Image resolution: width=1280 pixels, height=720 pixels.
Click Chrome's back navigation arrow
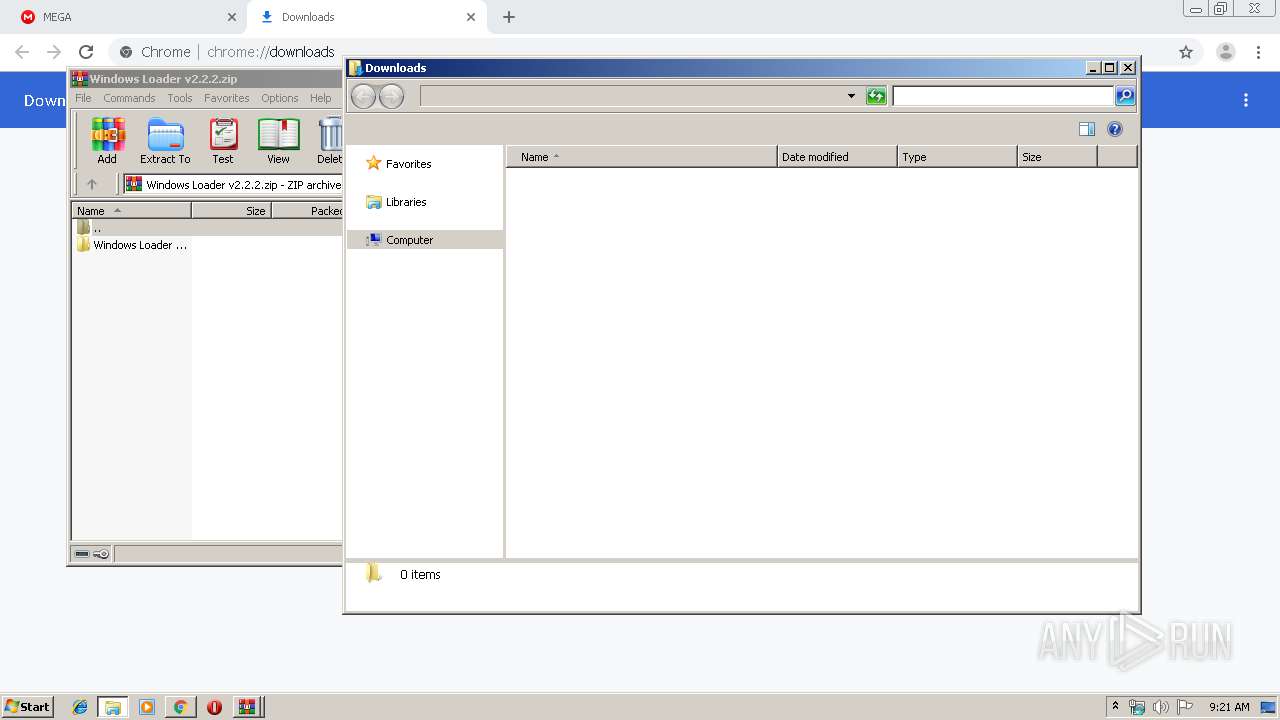(x=22, y=52)
